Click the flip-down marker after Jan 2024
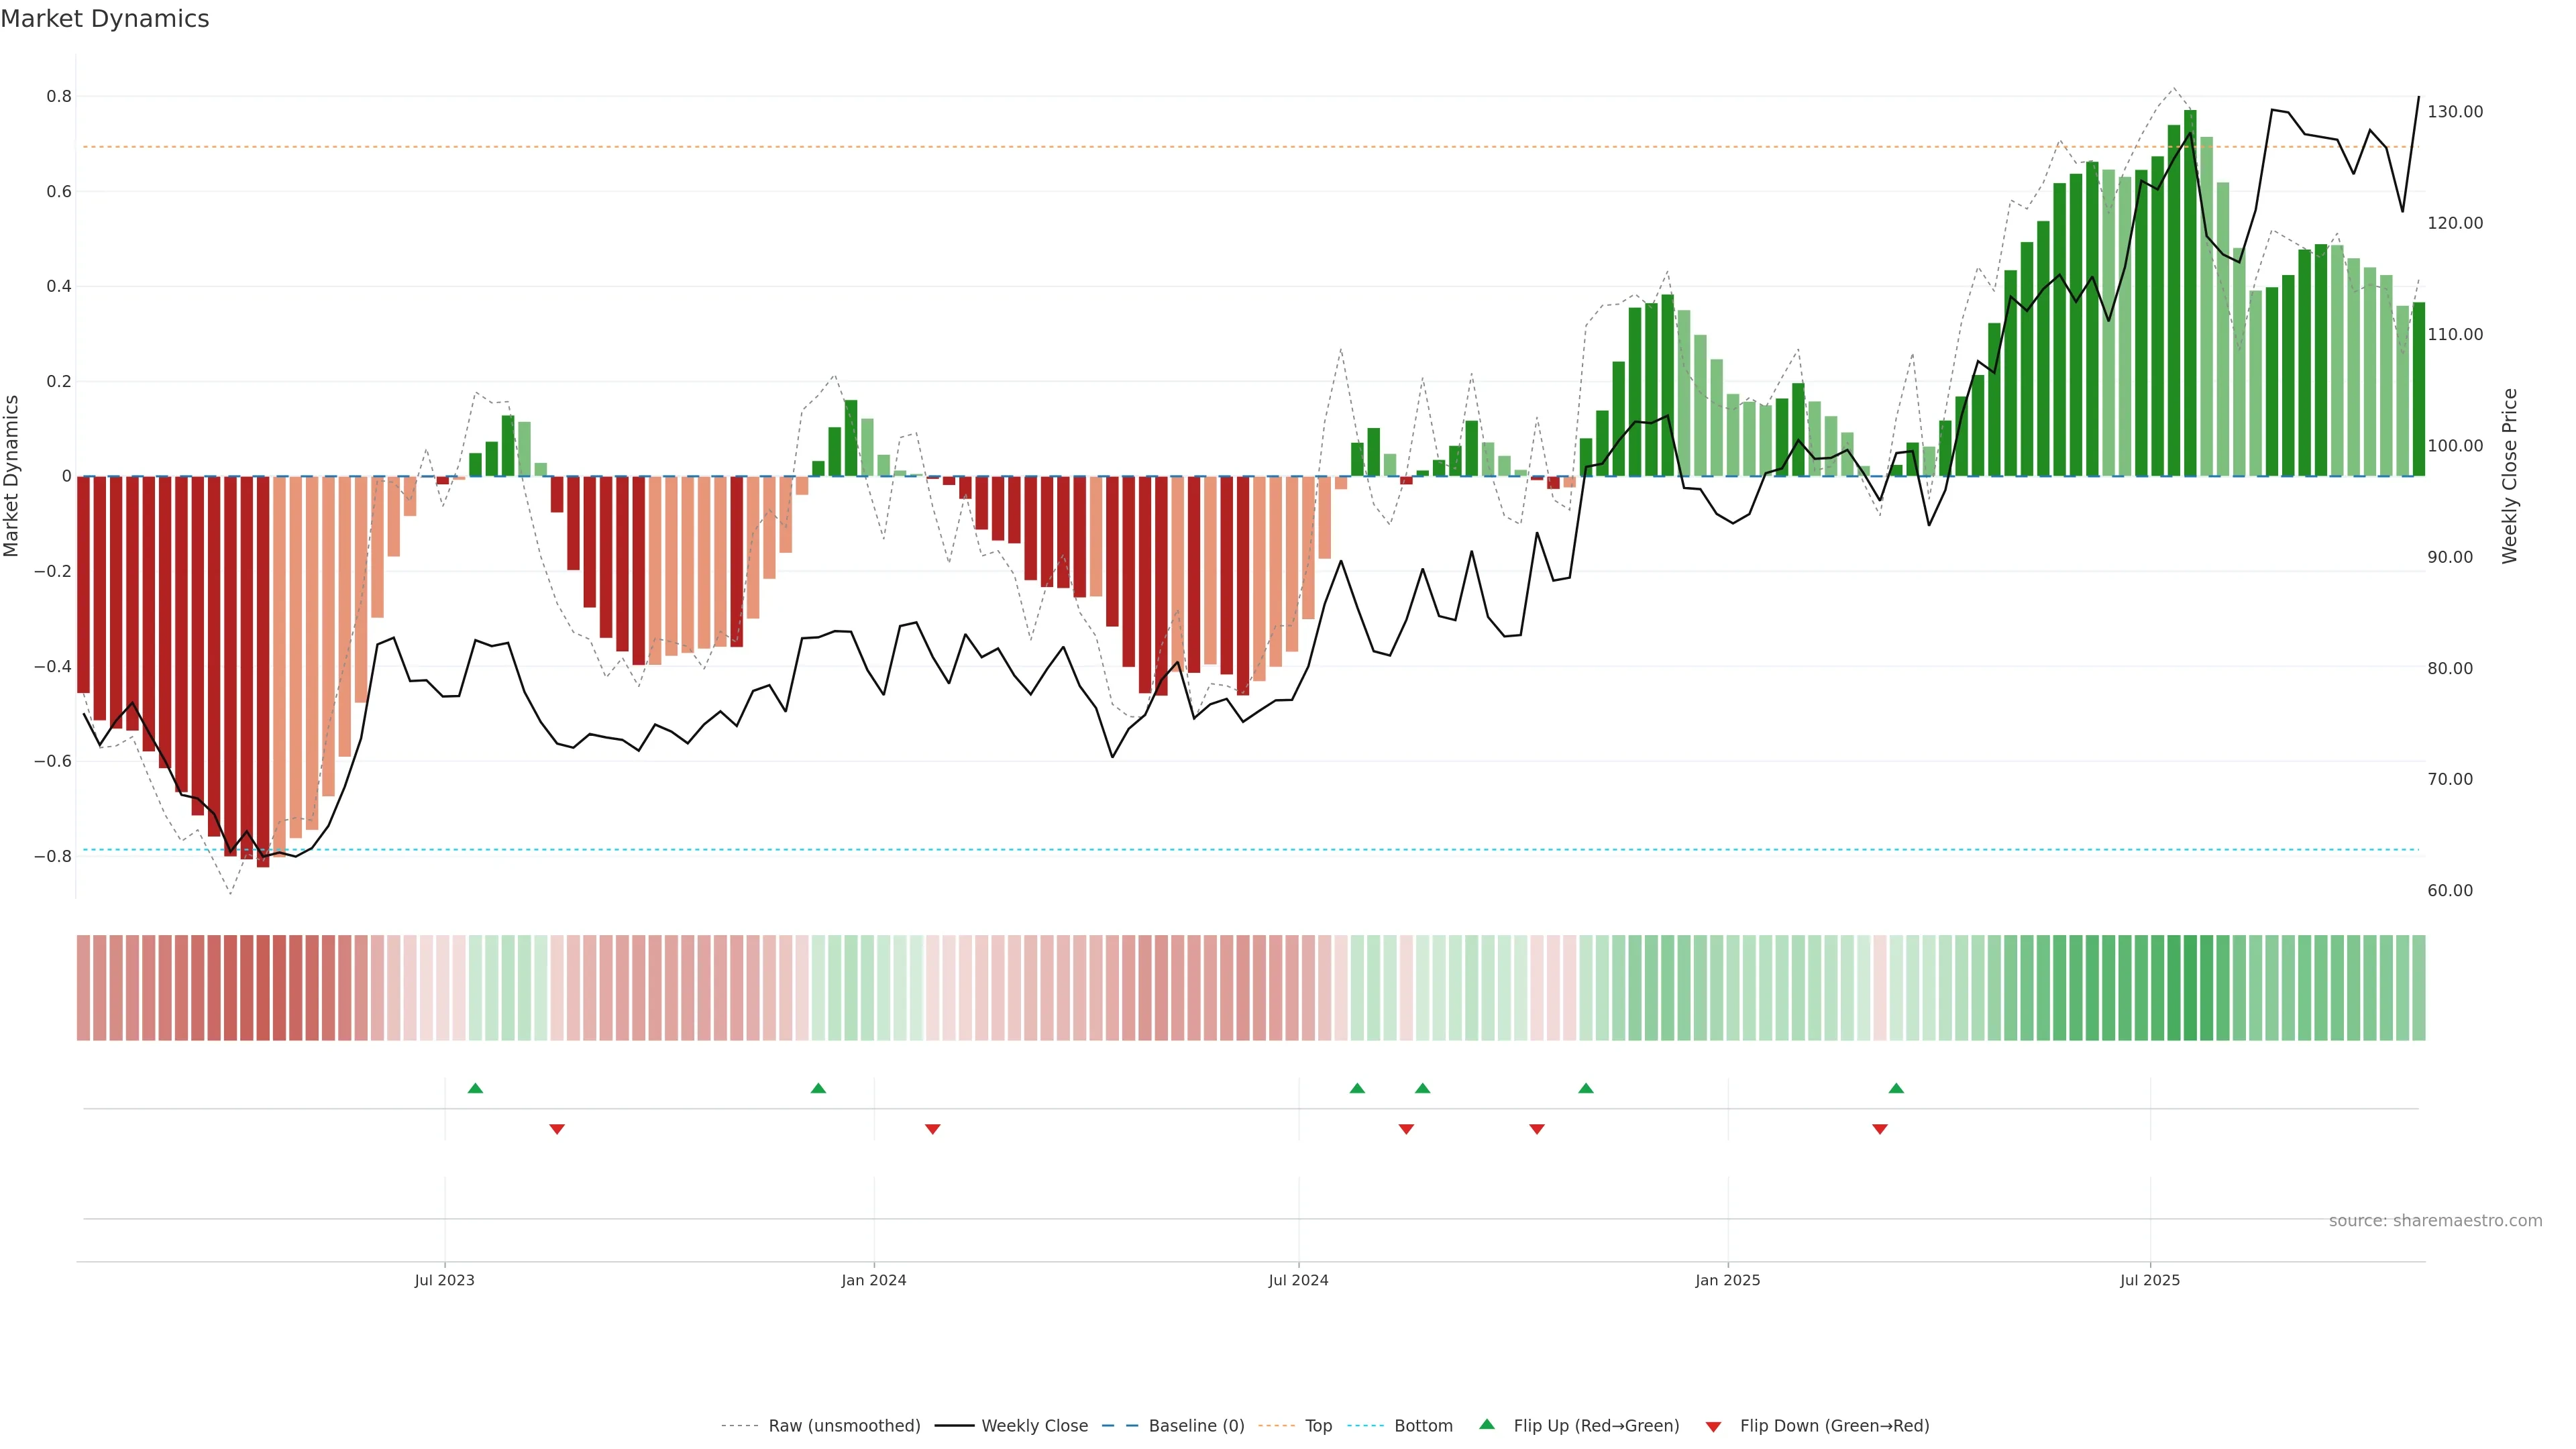The width and height of the screenshot is (2576, 1449). coord(933,1129)
